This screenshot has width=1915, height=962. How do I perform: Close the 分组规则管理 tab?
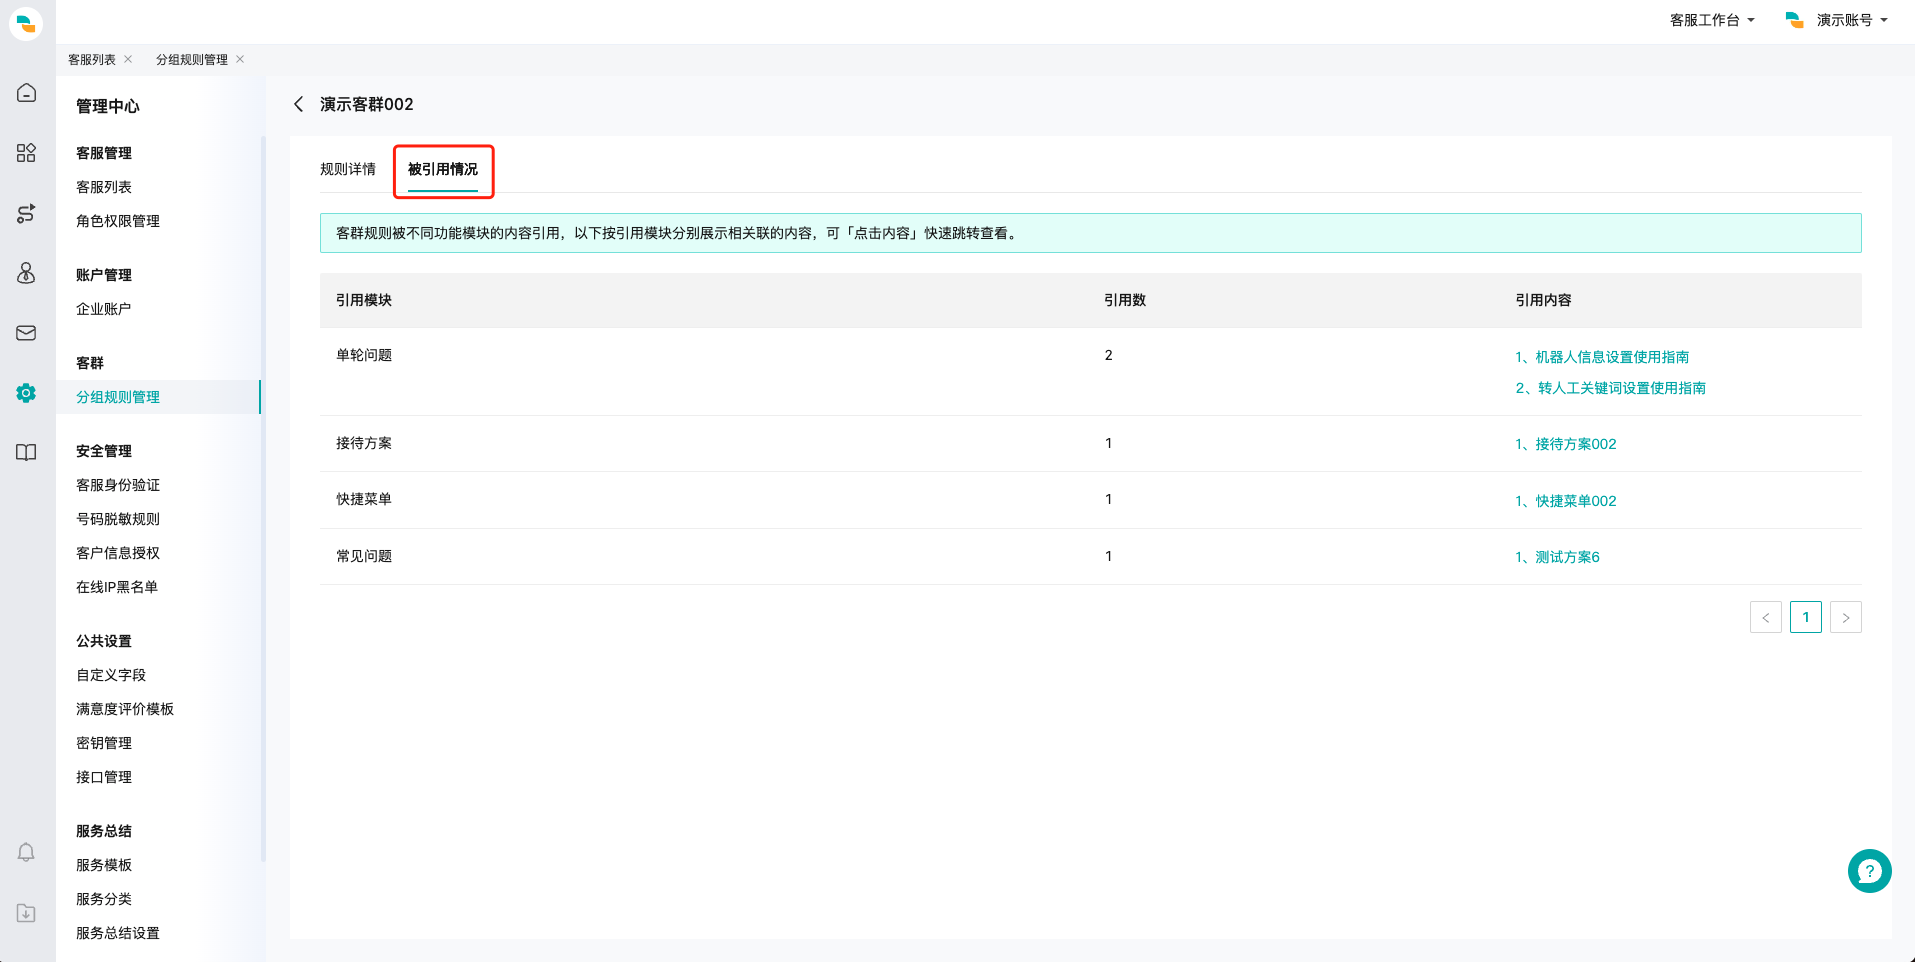240,59
